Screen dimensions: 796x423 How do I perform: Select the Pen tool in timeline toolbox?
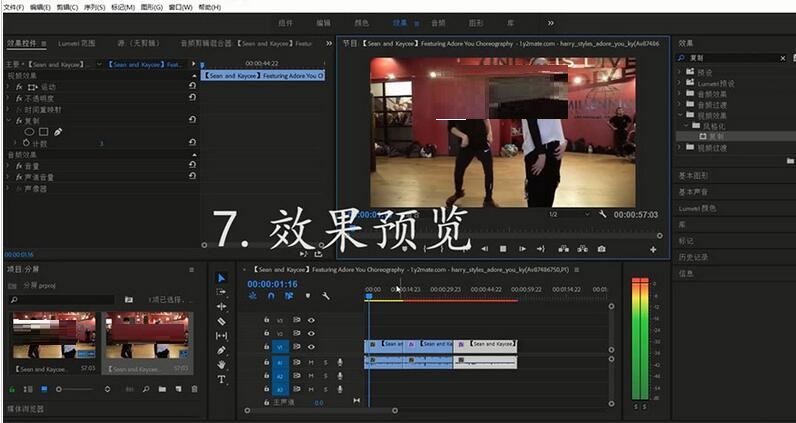tap(221, 350)
